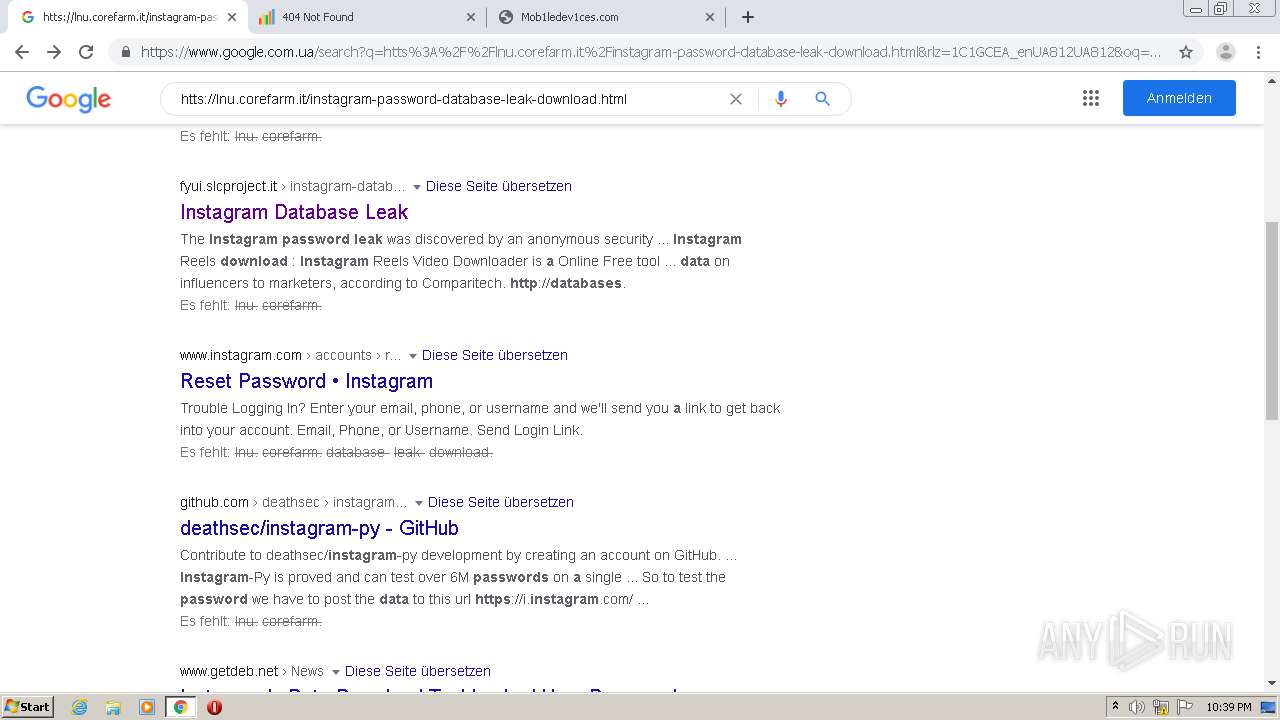
Task: Click the scrollbar up arrow
Action: (1272, 80)
